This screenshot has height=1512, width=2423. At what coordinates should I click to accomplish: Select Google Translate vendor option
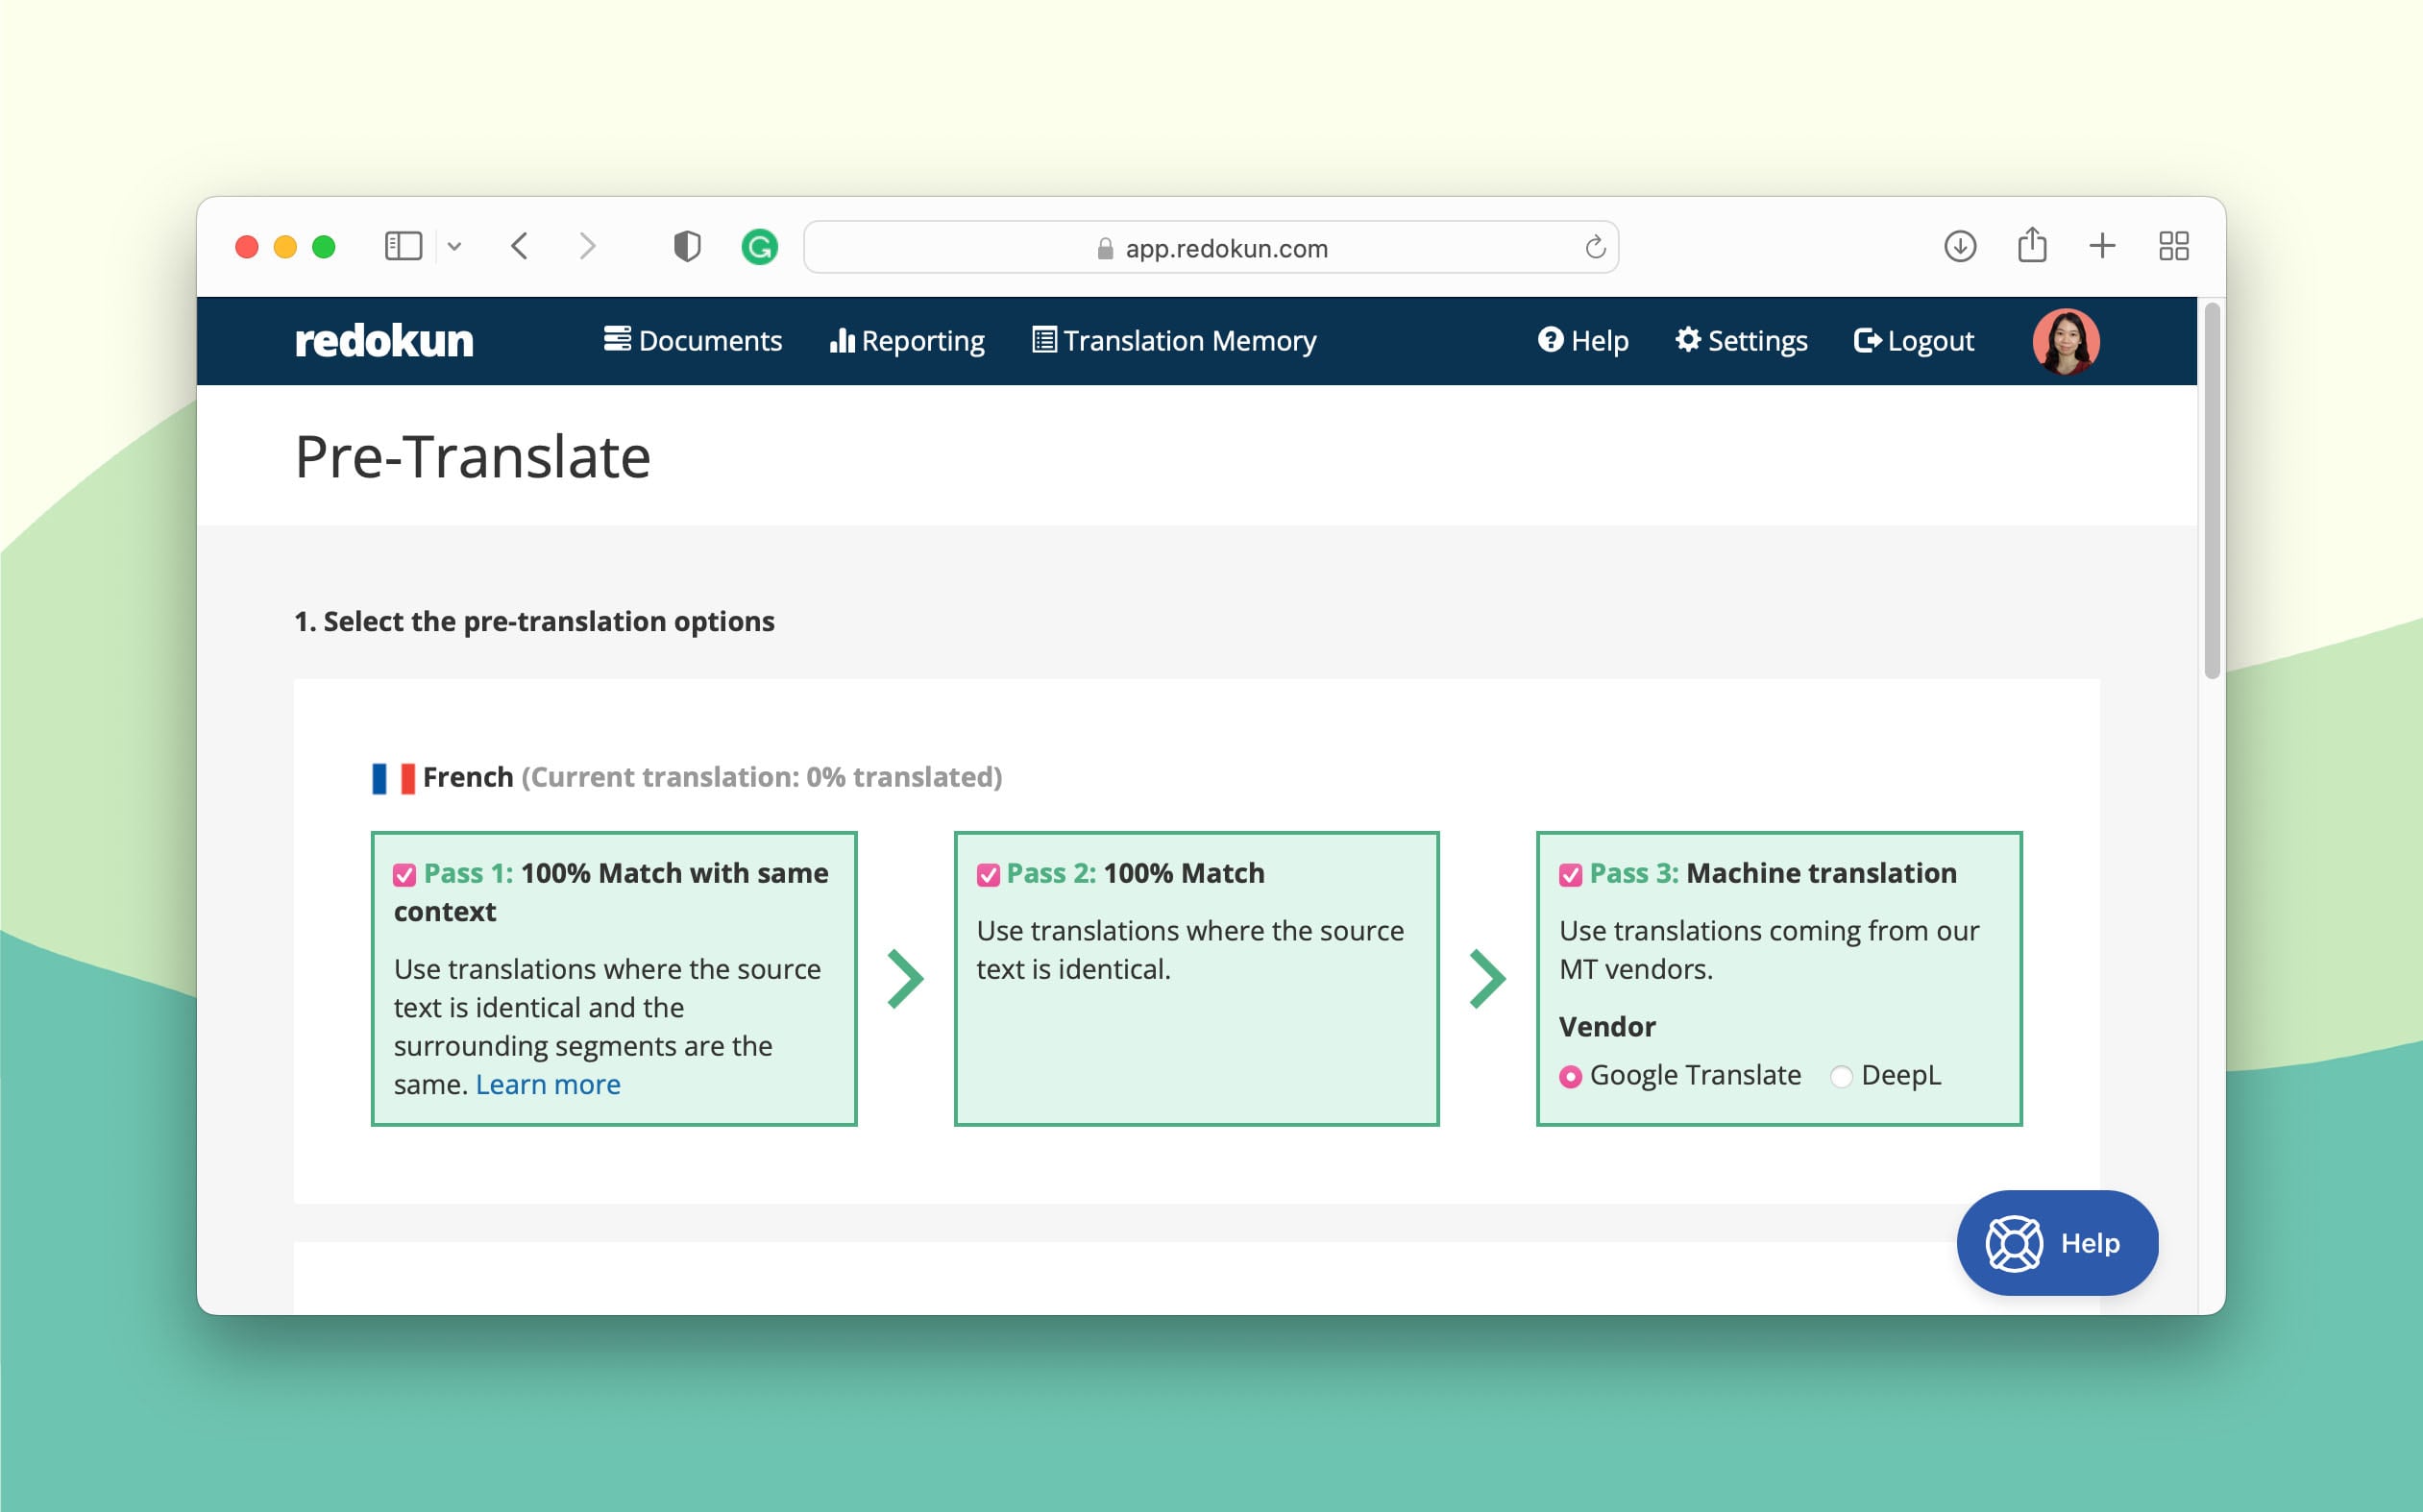[x=1568, y=1075]
